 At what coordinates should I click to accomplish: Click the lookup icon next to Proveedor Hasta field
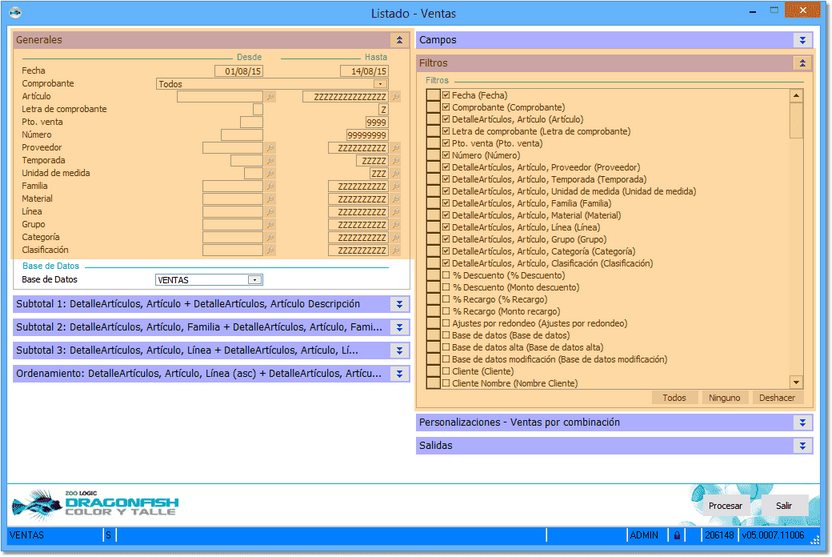point(395,148)
